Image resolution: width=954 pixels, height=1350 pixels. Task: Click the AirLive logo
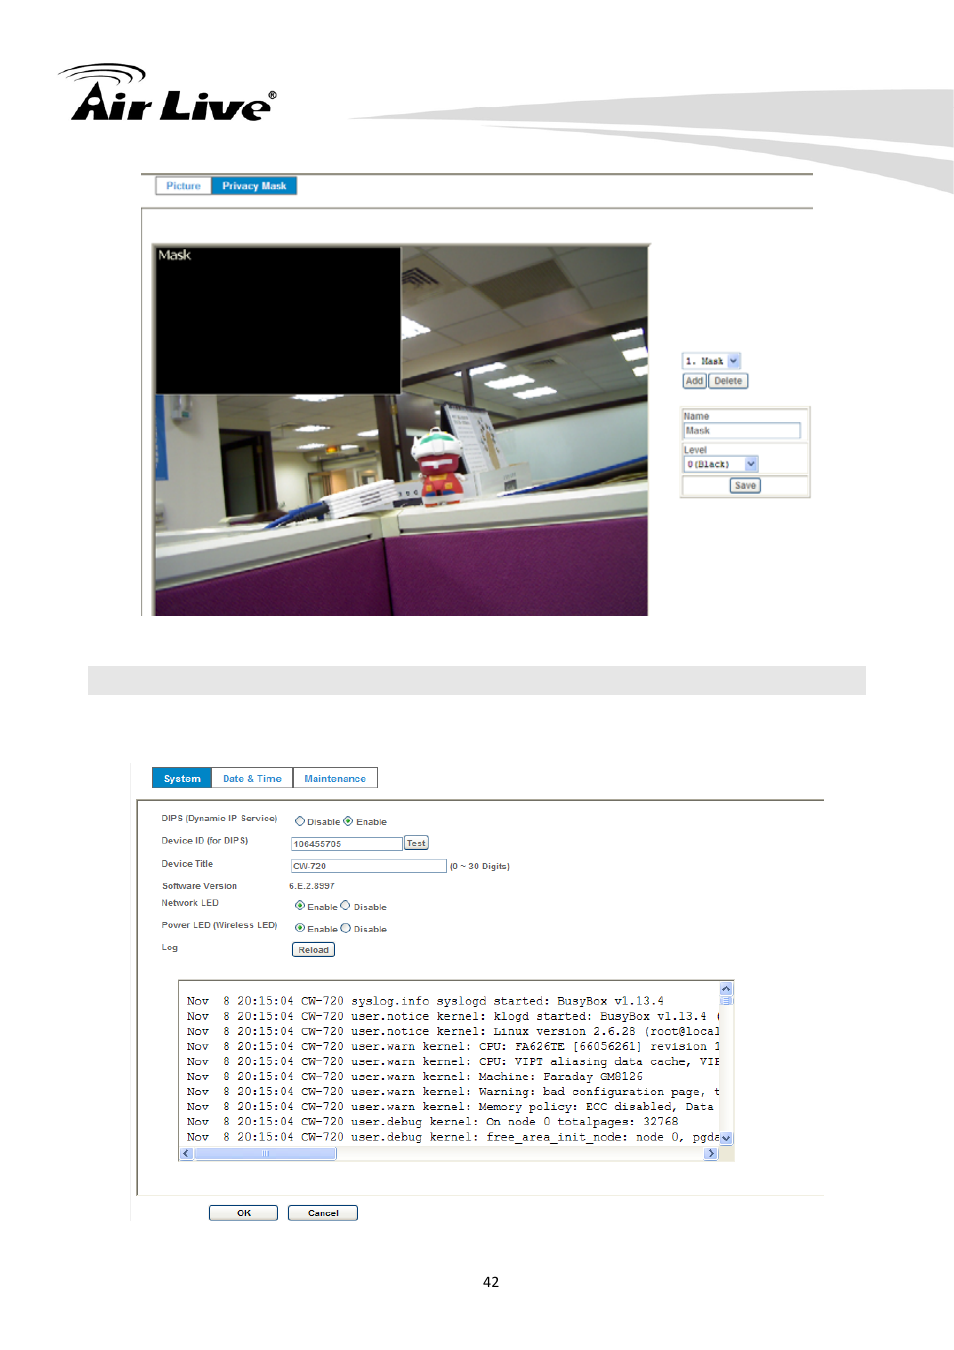point(168,93)
